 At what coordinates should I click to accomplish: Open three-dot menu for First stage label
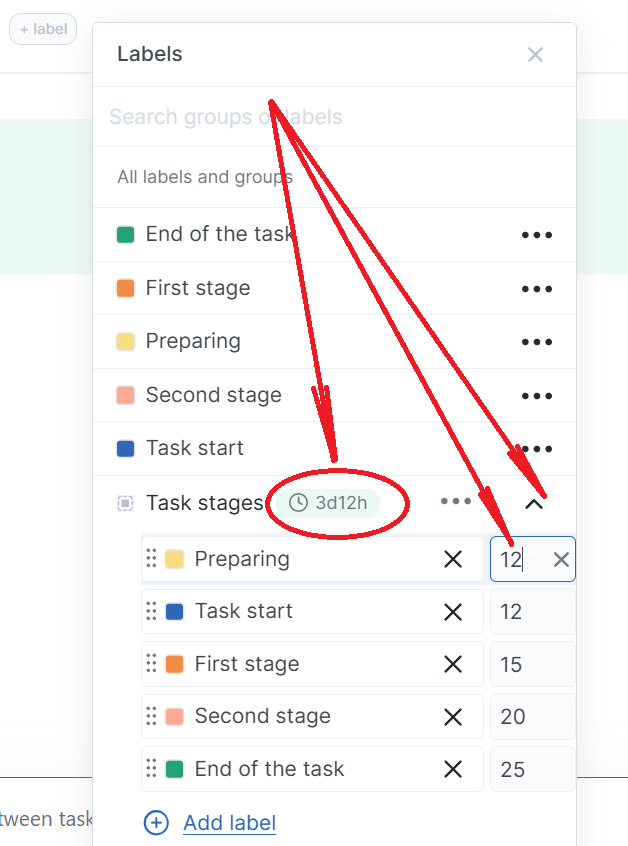point(536,289)
